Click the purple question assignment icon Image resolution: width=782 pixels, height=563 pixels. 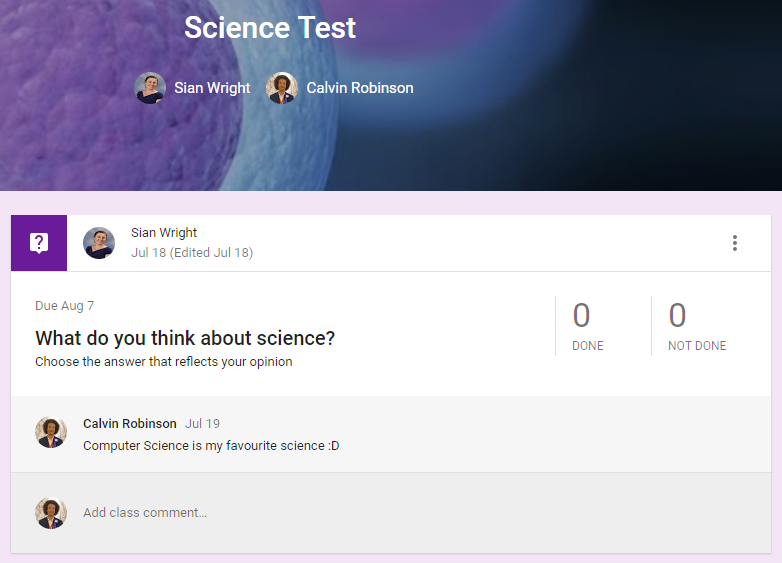(x=39, y=243)
